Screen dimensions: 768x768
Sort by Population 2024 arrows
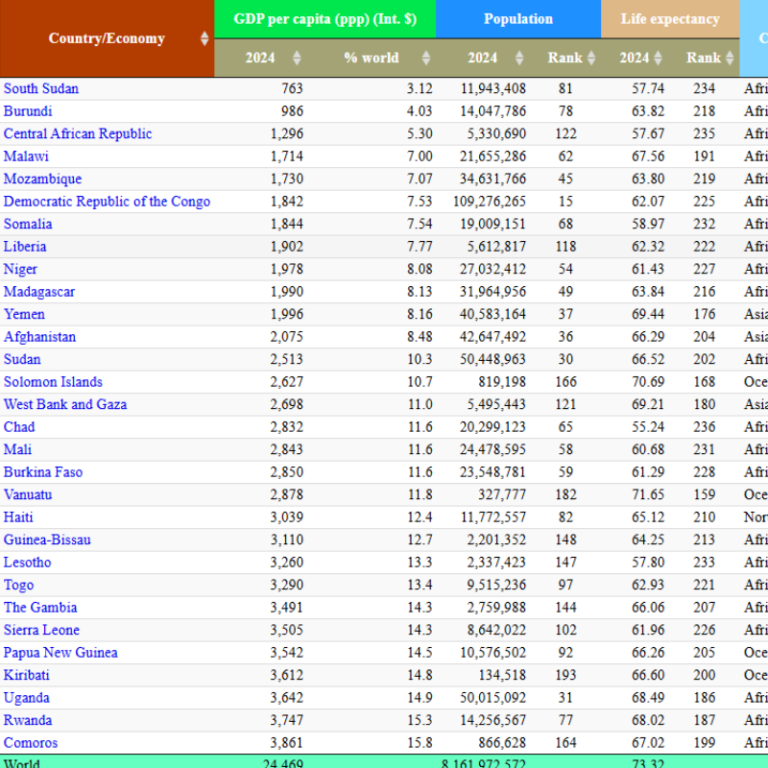pos(520,58)
